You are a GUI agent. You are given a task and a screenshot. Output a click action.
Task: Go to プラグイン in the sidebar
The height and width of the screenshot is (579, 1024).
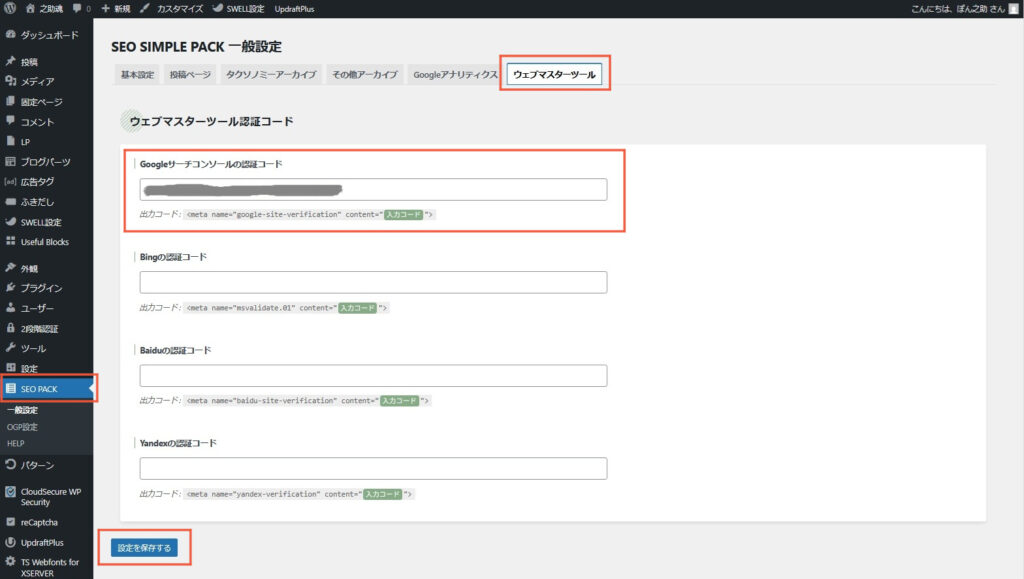click(x=41, y=288)
